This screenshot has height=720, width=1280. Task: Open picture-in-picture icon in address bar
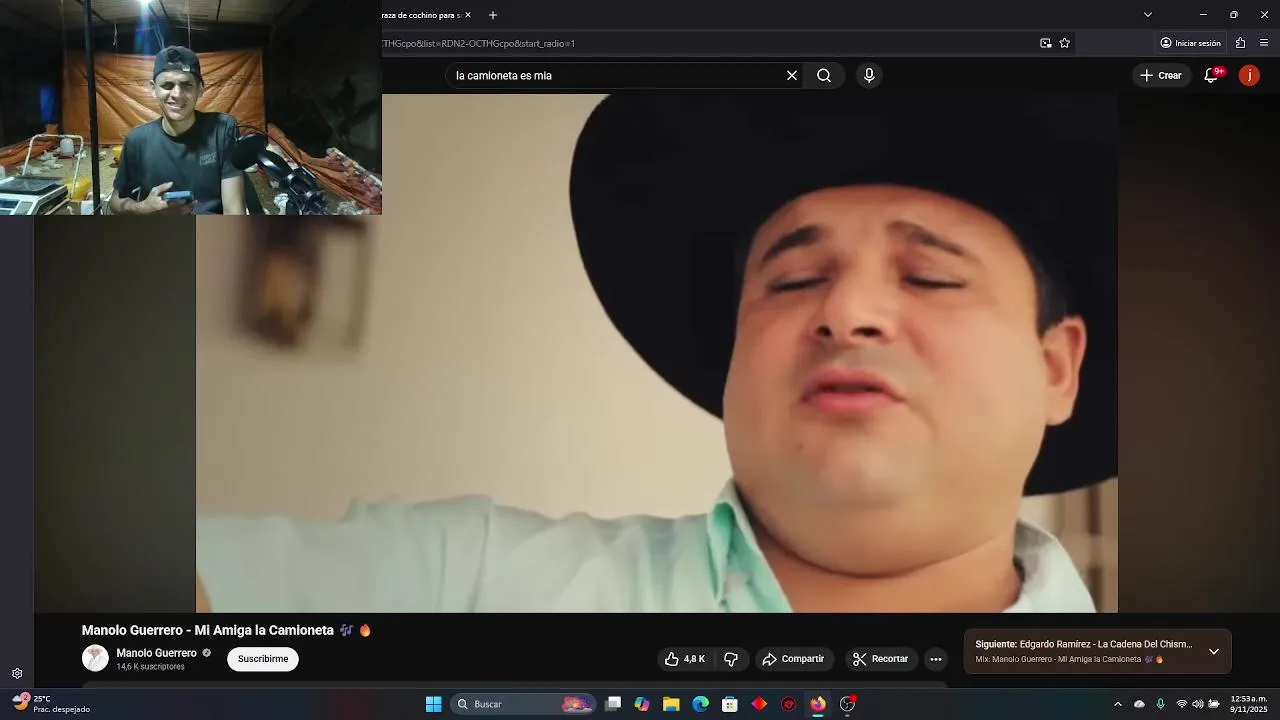(x=1046, y=43)
